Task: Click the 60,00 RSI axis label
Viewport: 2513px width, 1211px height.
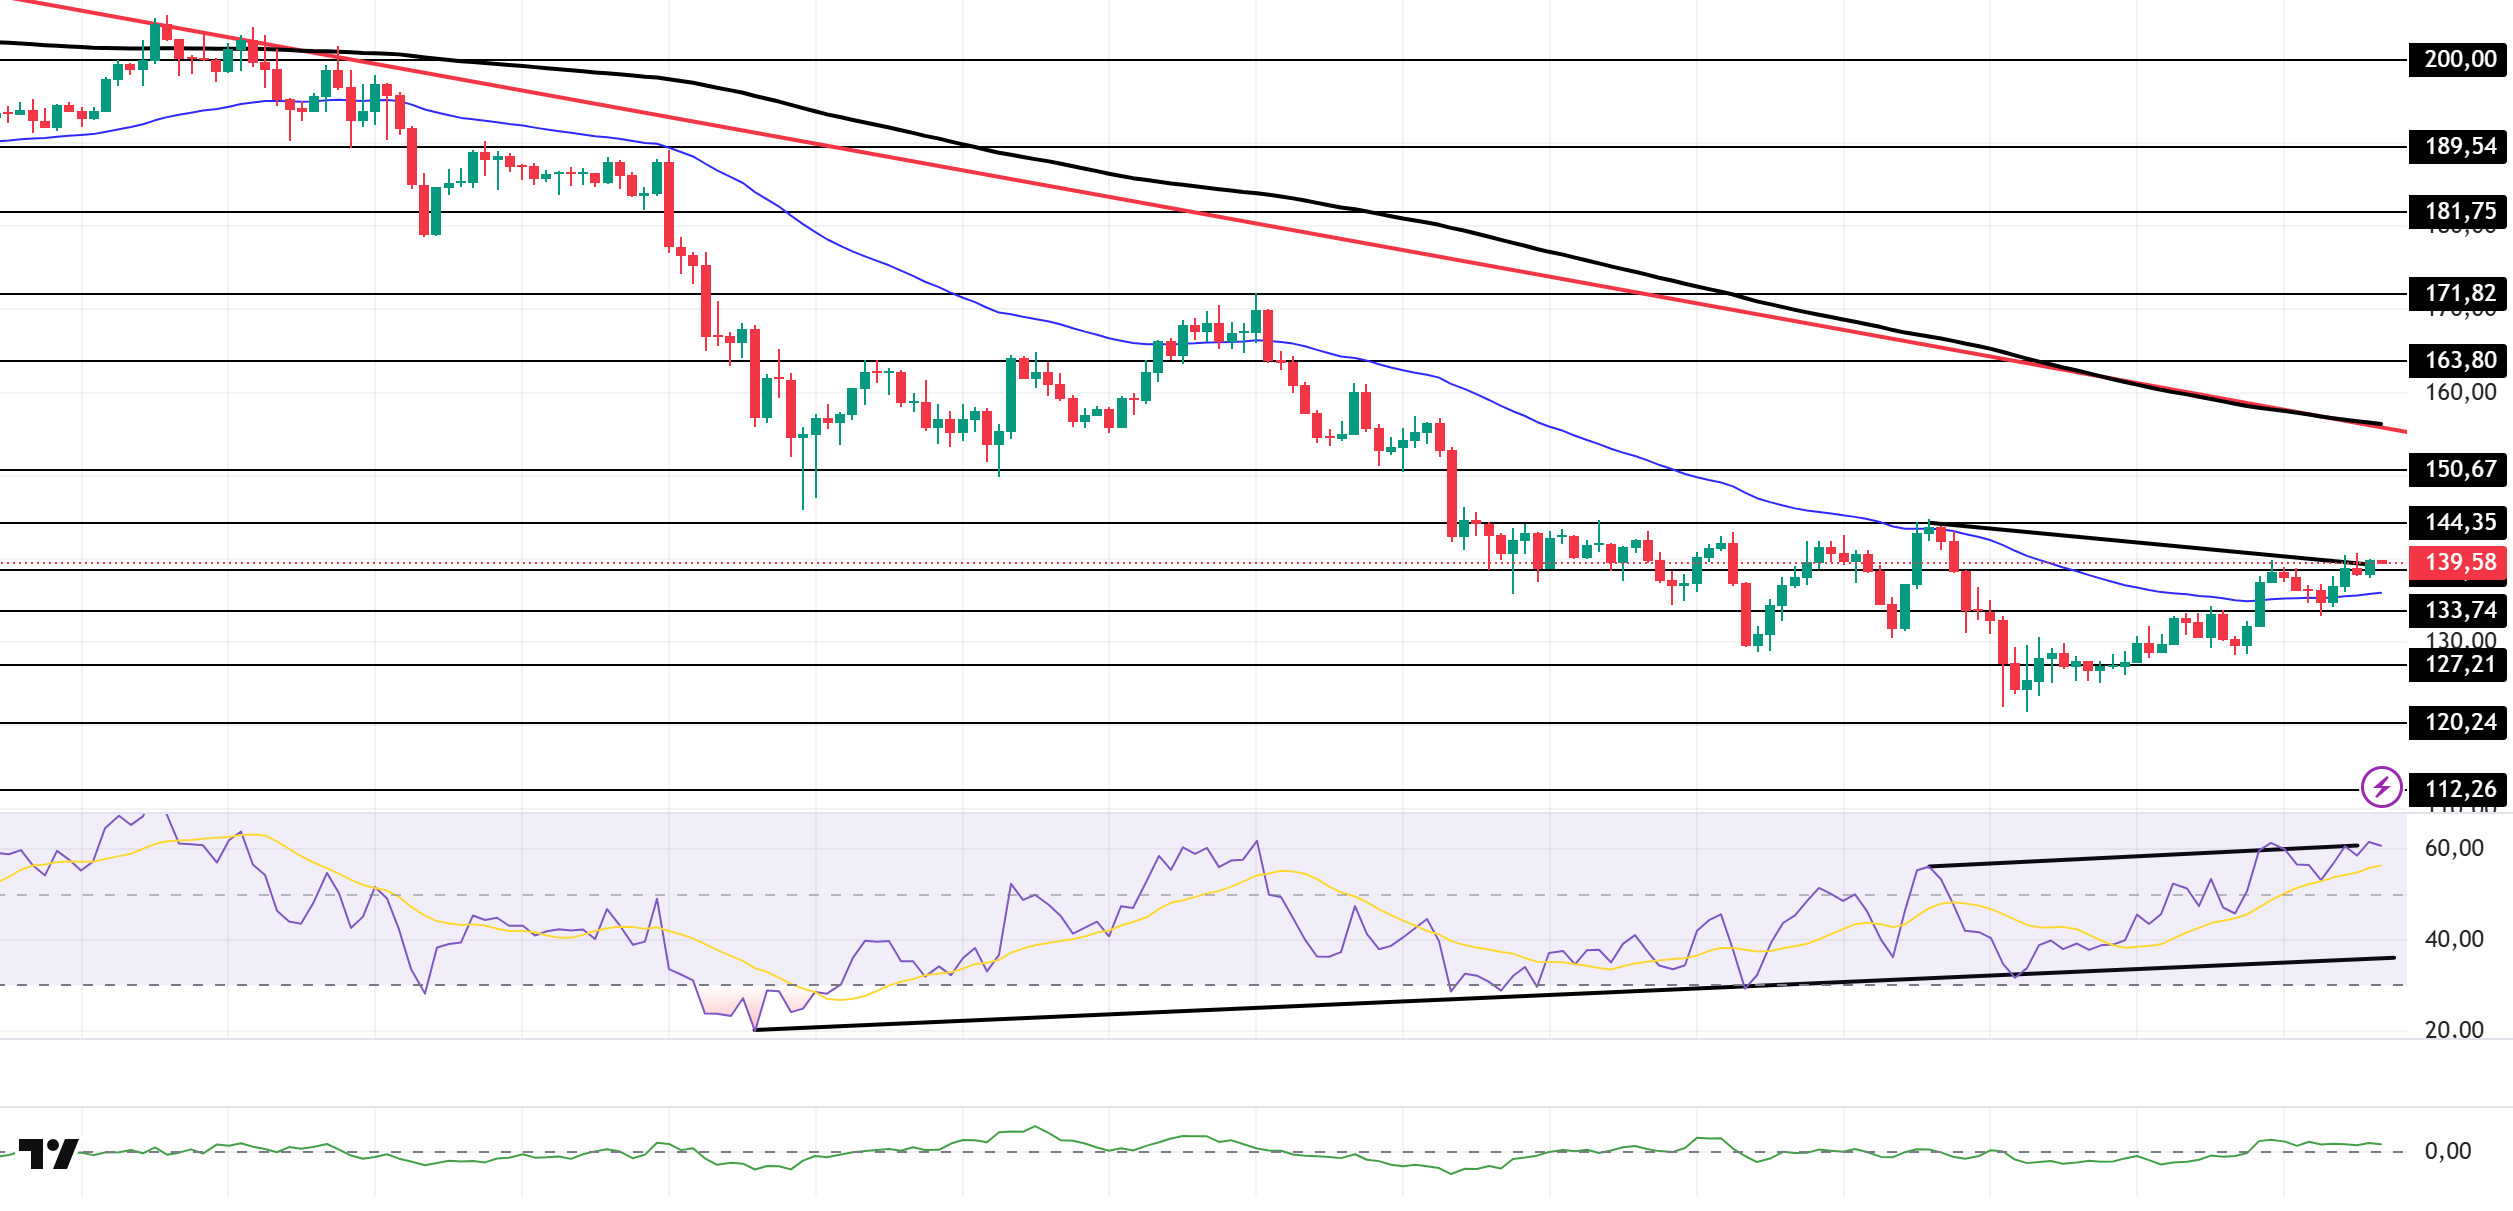Action: tap(2453, 849)
